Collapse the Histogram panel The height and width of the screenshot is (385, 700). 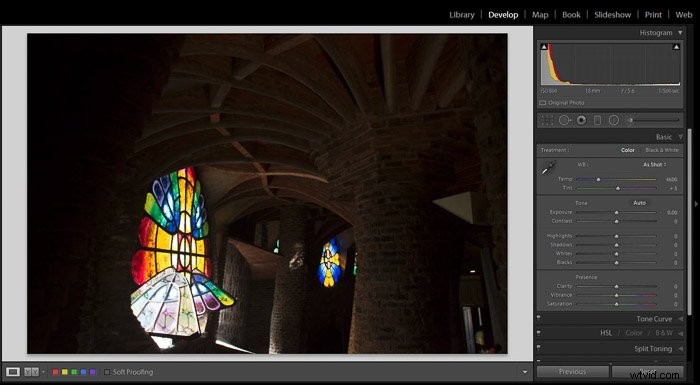tap(680, 33)
